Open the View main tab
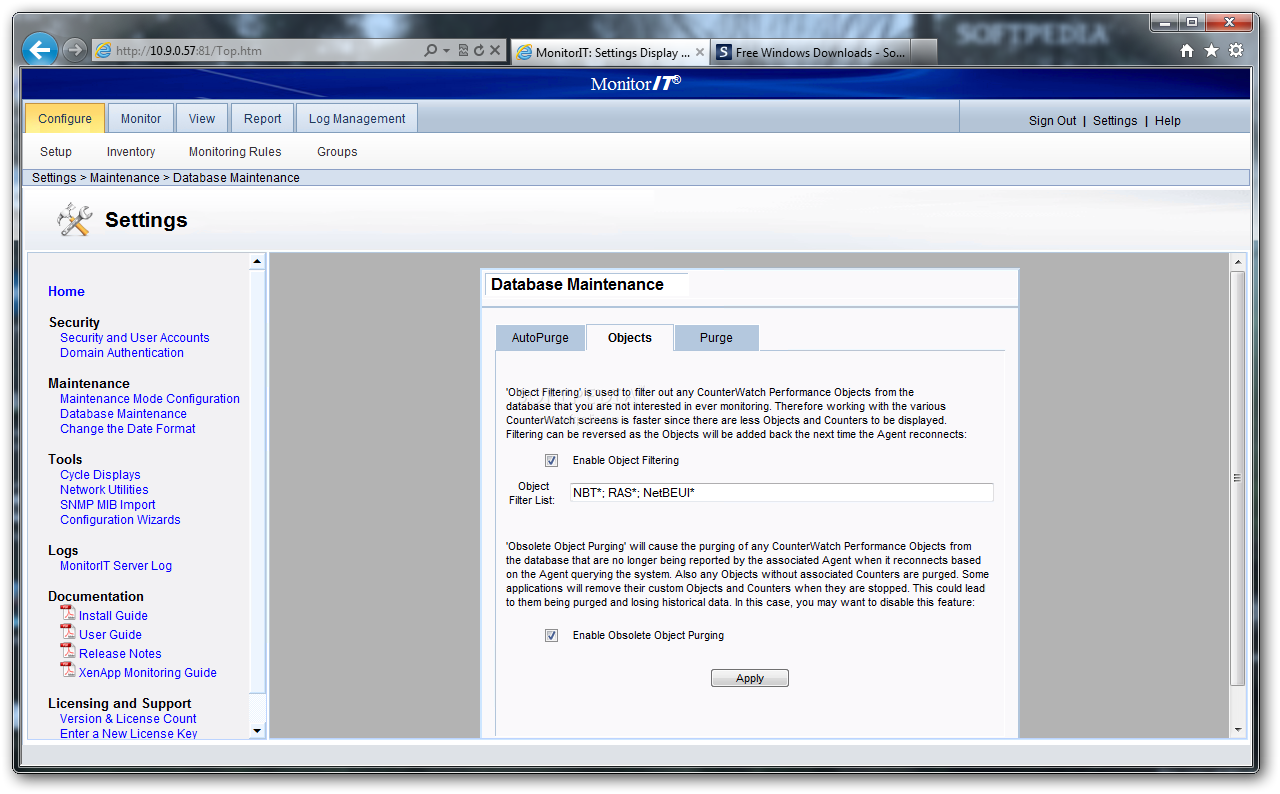Image resolution: width=1280 pixels, height=794 pixels. point(202,119)
